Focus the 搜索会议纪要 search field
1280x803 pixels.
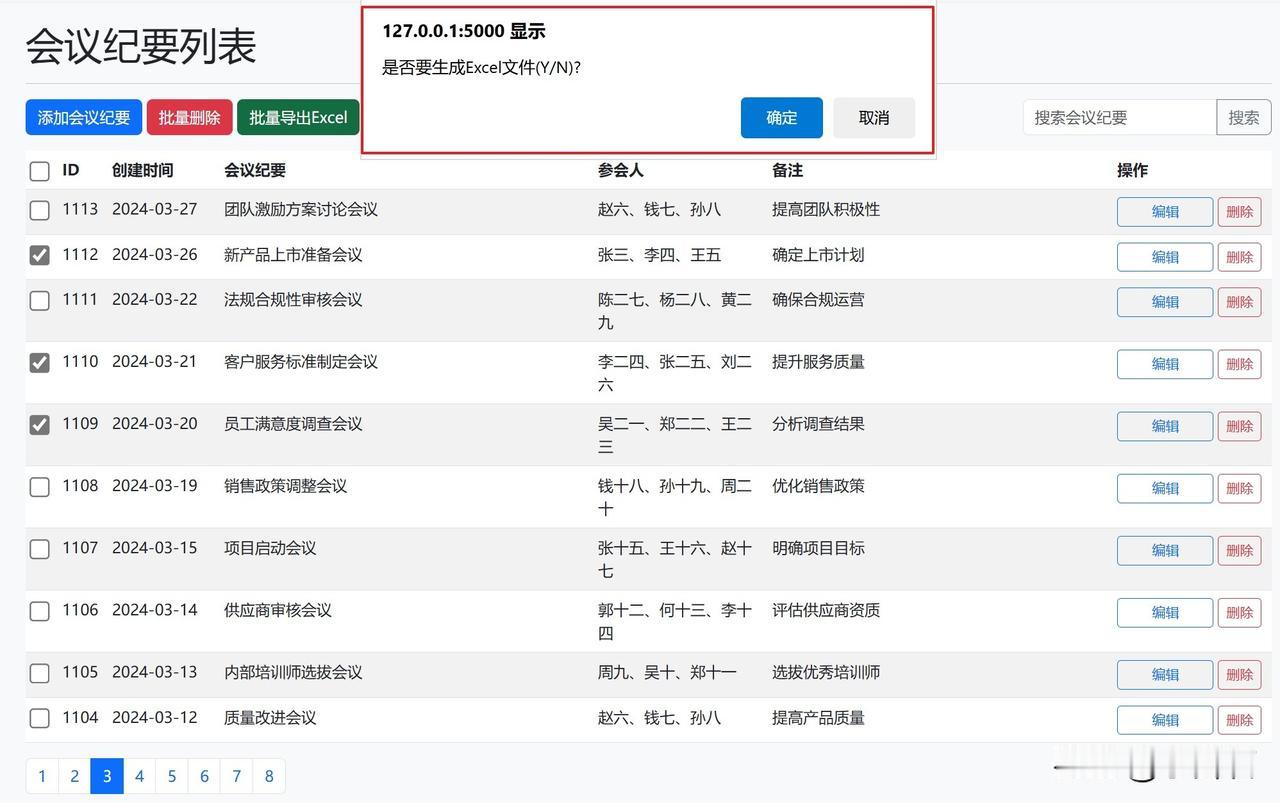[1120, 117]
